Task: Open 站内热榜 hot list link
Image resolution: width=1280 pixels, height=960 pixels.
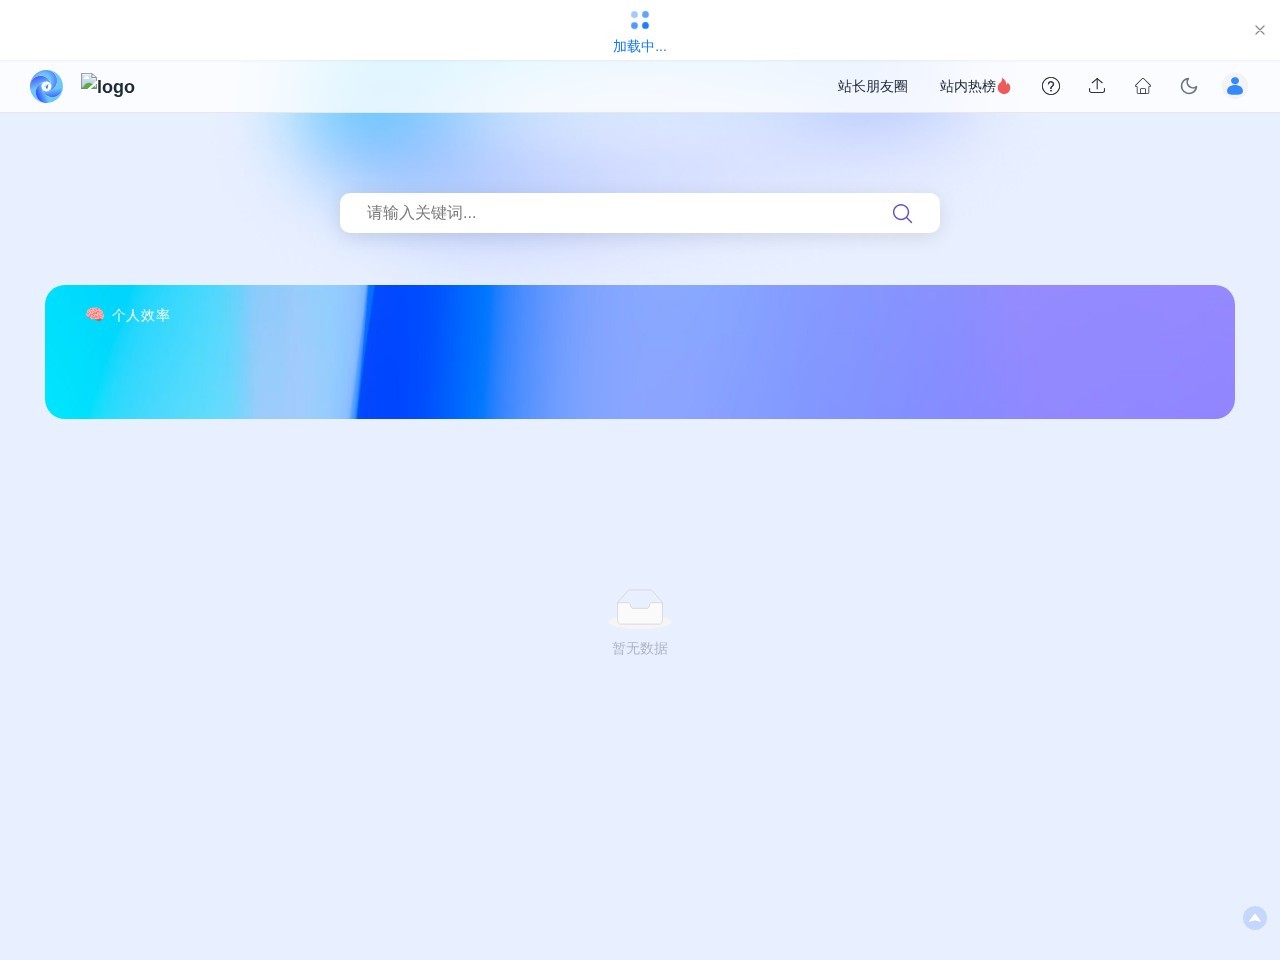Action: click(x=975, y=86)
